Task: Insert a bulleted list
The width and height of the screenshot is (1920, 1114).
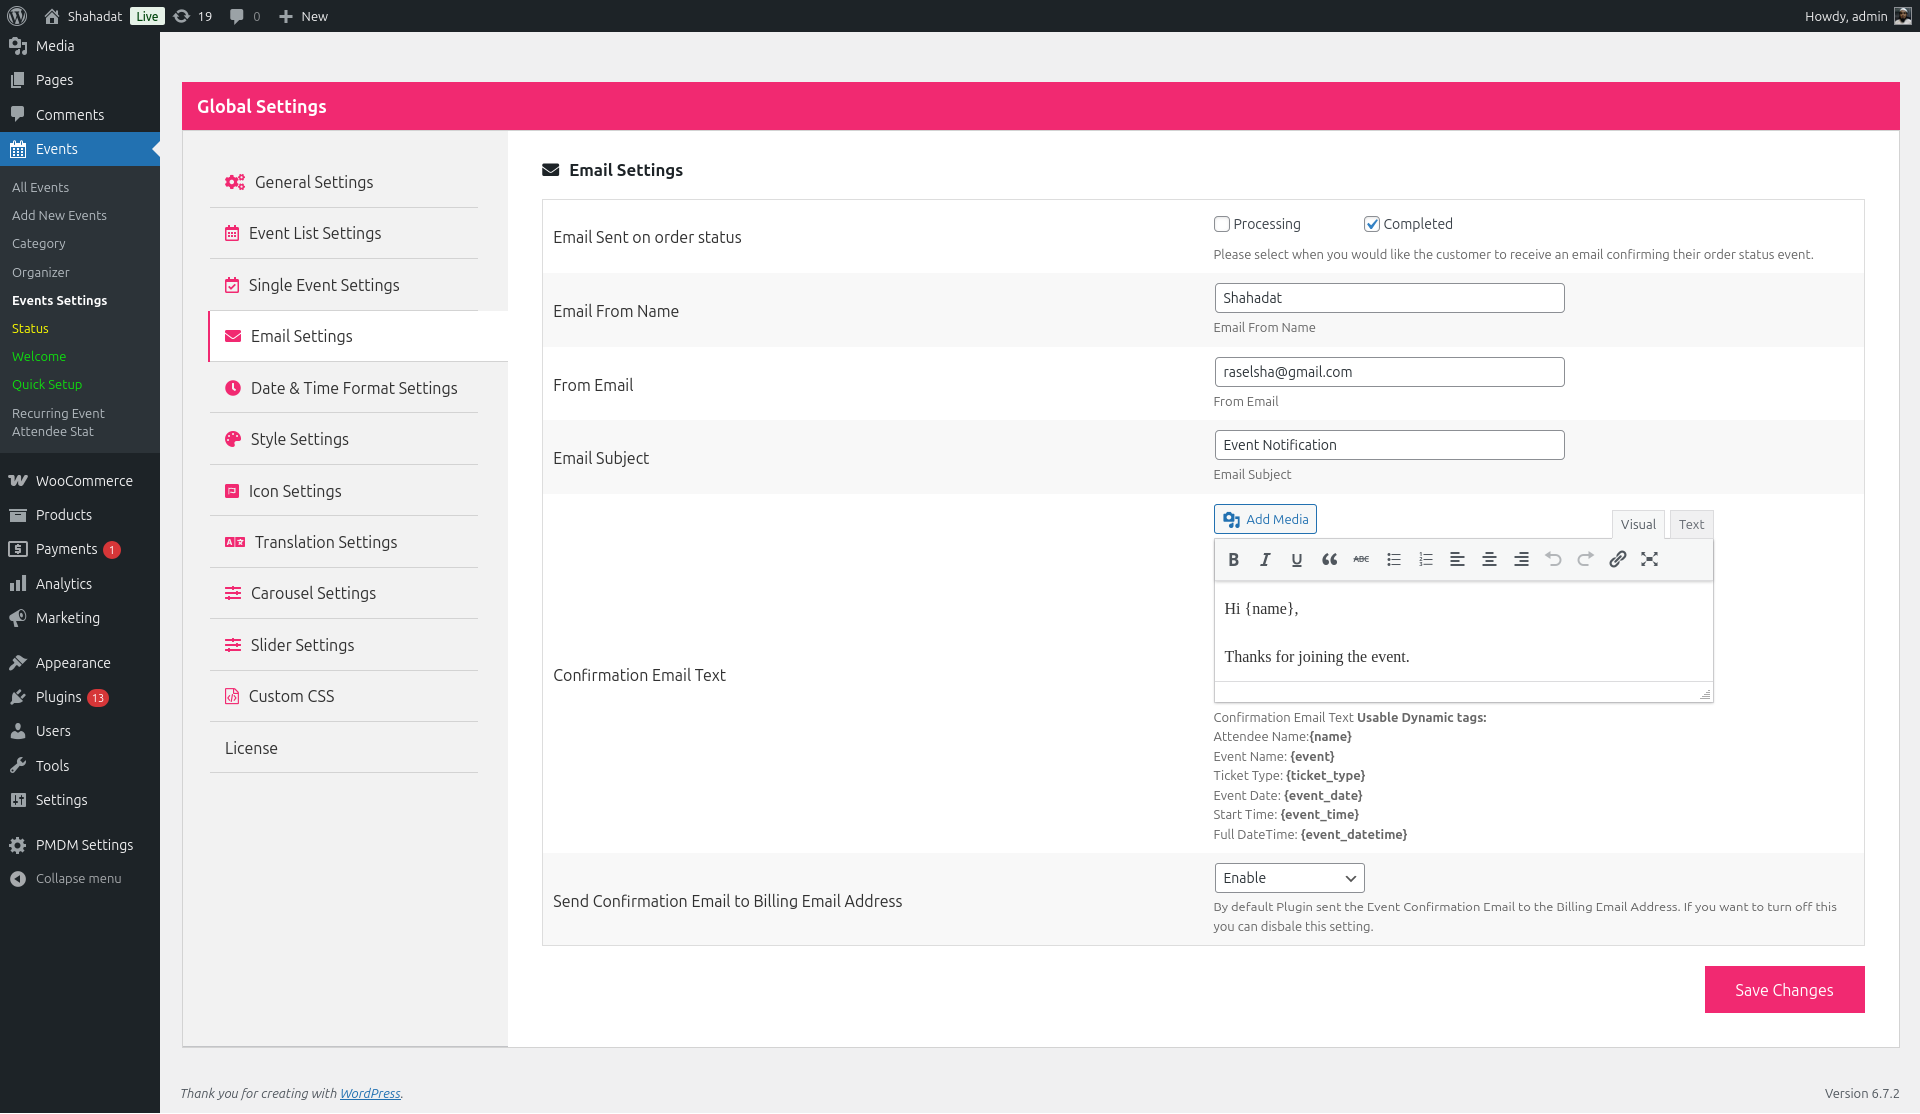Action: tap(1393, 560)
